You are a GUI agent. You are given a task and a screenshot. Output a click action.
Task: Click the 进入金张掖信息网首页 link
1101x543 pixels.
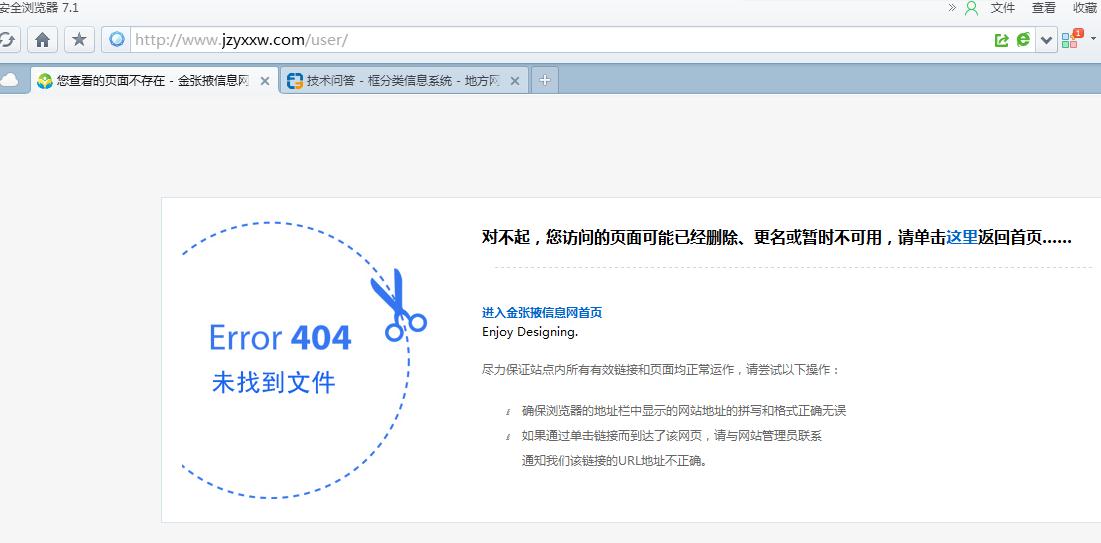click(542, 313)
